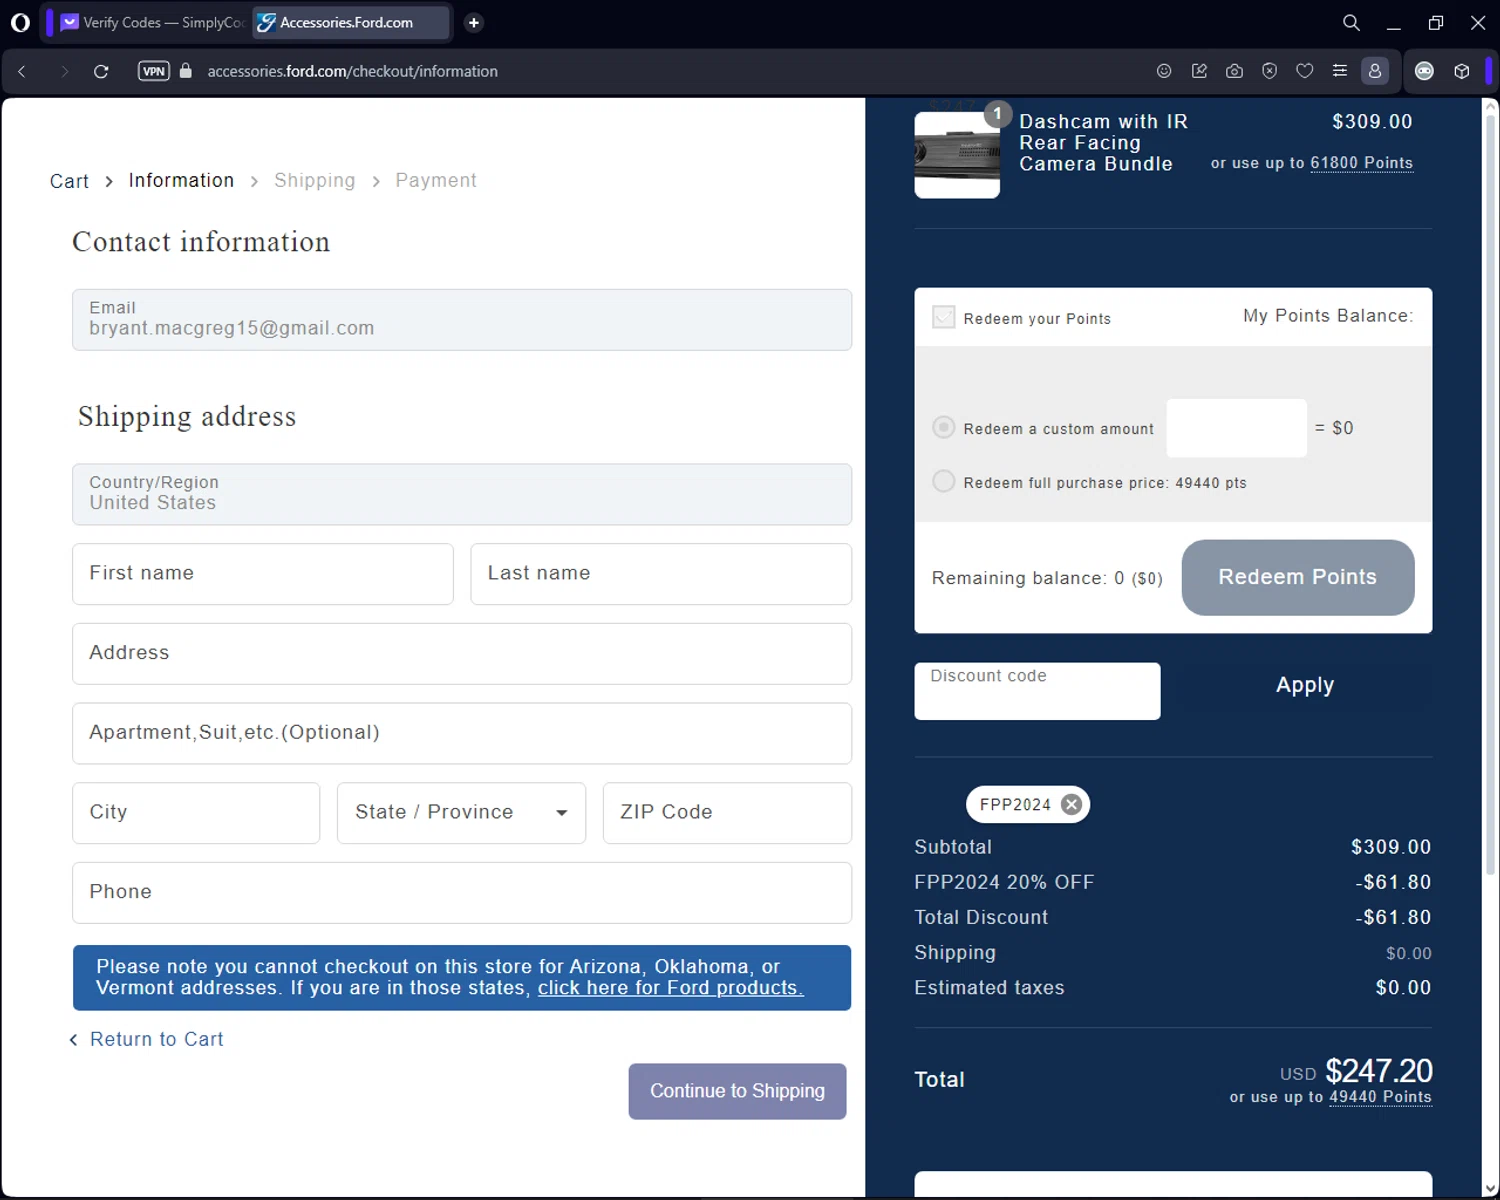1500x1200 pixels.
Task: Click the address bar URL
Action: pyautogui.click(x=352, y=71)
